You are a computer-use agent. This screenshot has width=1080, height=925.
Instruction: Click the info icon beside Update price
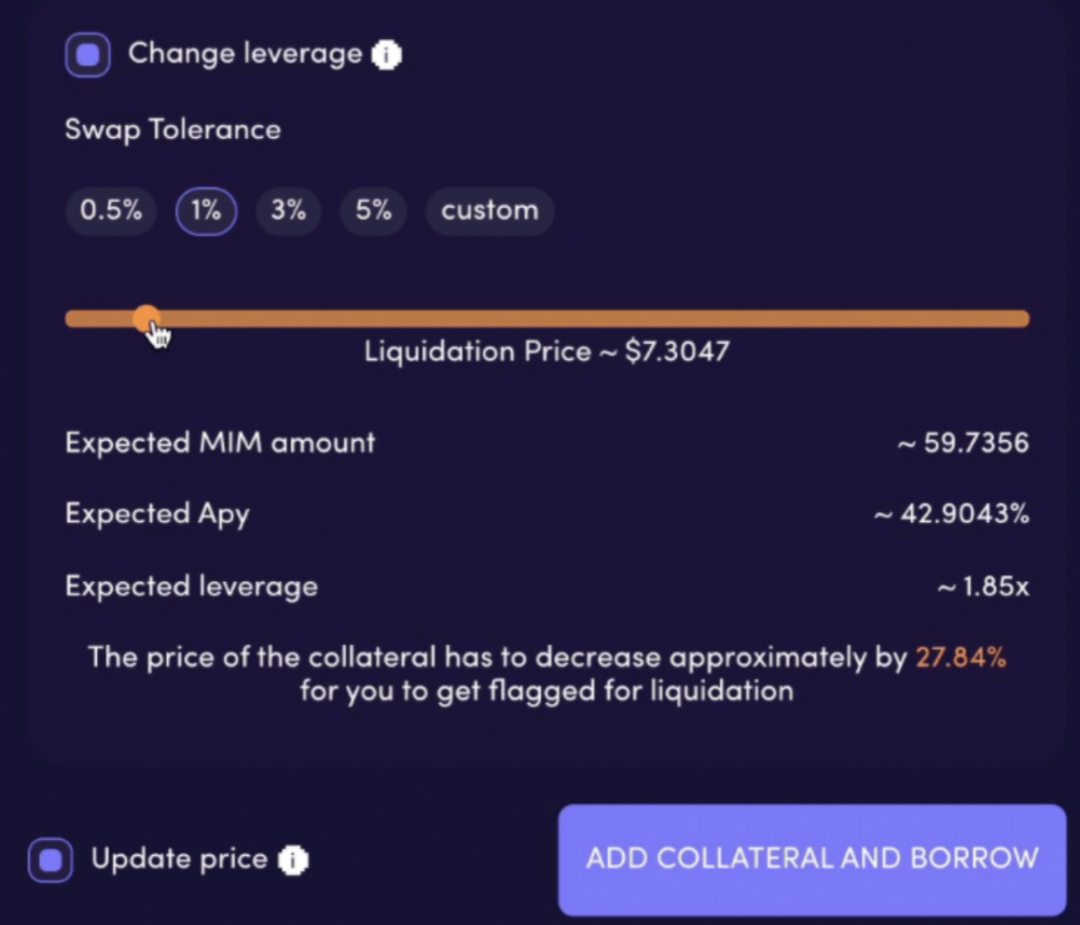[293, 860]
